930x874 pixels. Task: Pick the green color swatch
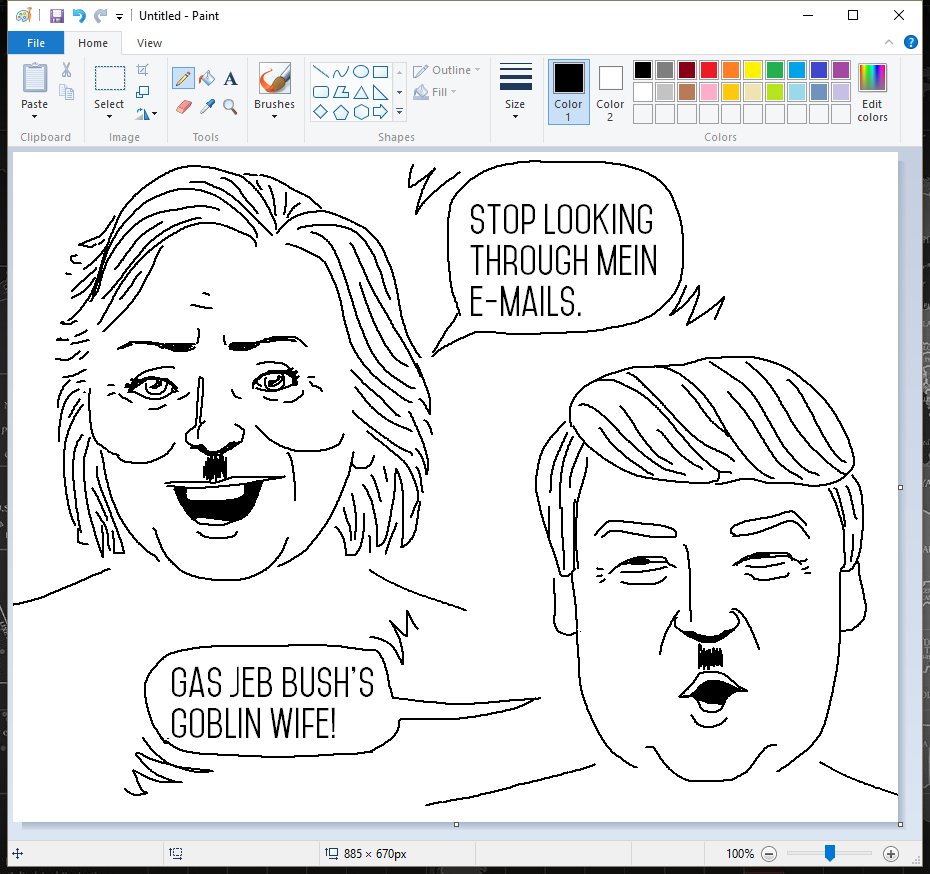coord(775,70)
